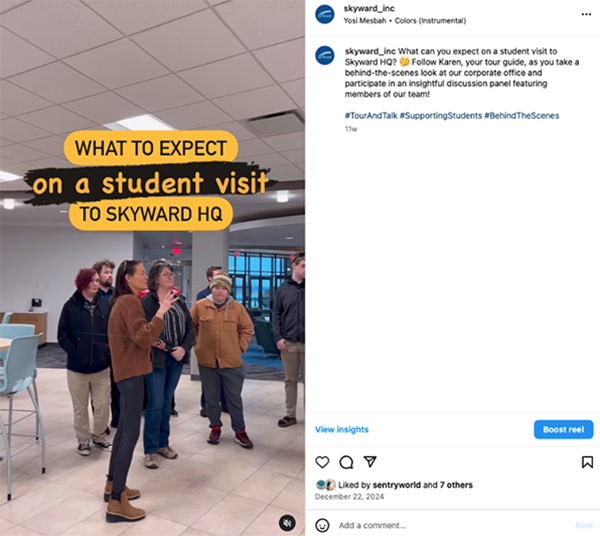Open the liker avatars next to Liked by
The image size is (600, 536).
(x=326, y=485)
